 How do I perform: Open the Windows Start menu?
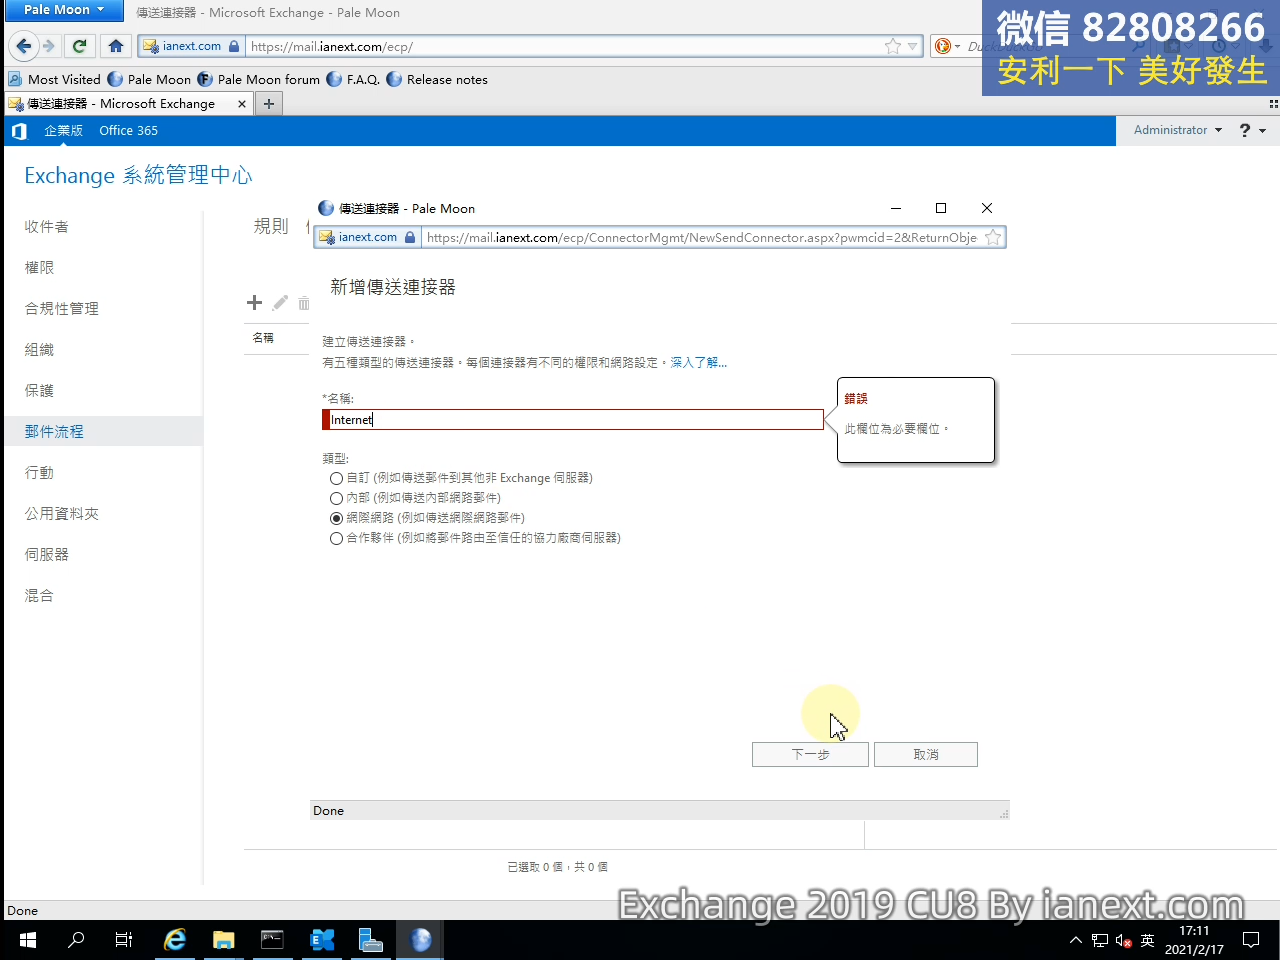pos(27,940)
